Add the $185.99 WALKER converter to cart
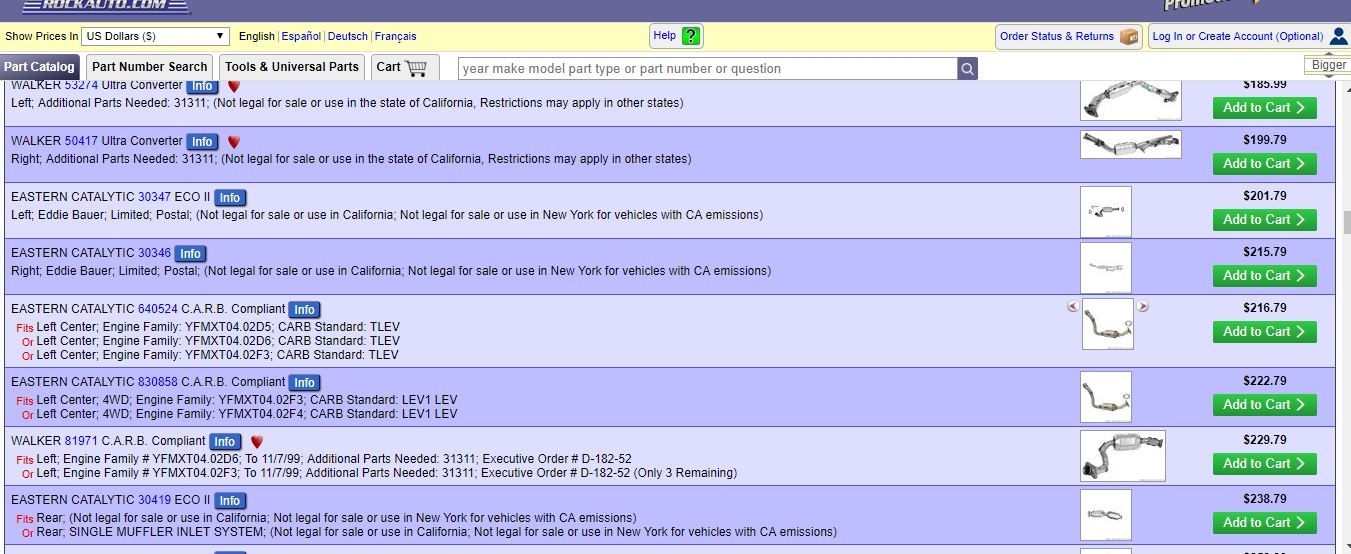This screenshot has height=554, width=1351. pyautogui.click(x=1264, y=108)
